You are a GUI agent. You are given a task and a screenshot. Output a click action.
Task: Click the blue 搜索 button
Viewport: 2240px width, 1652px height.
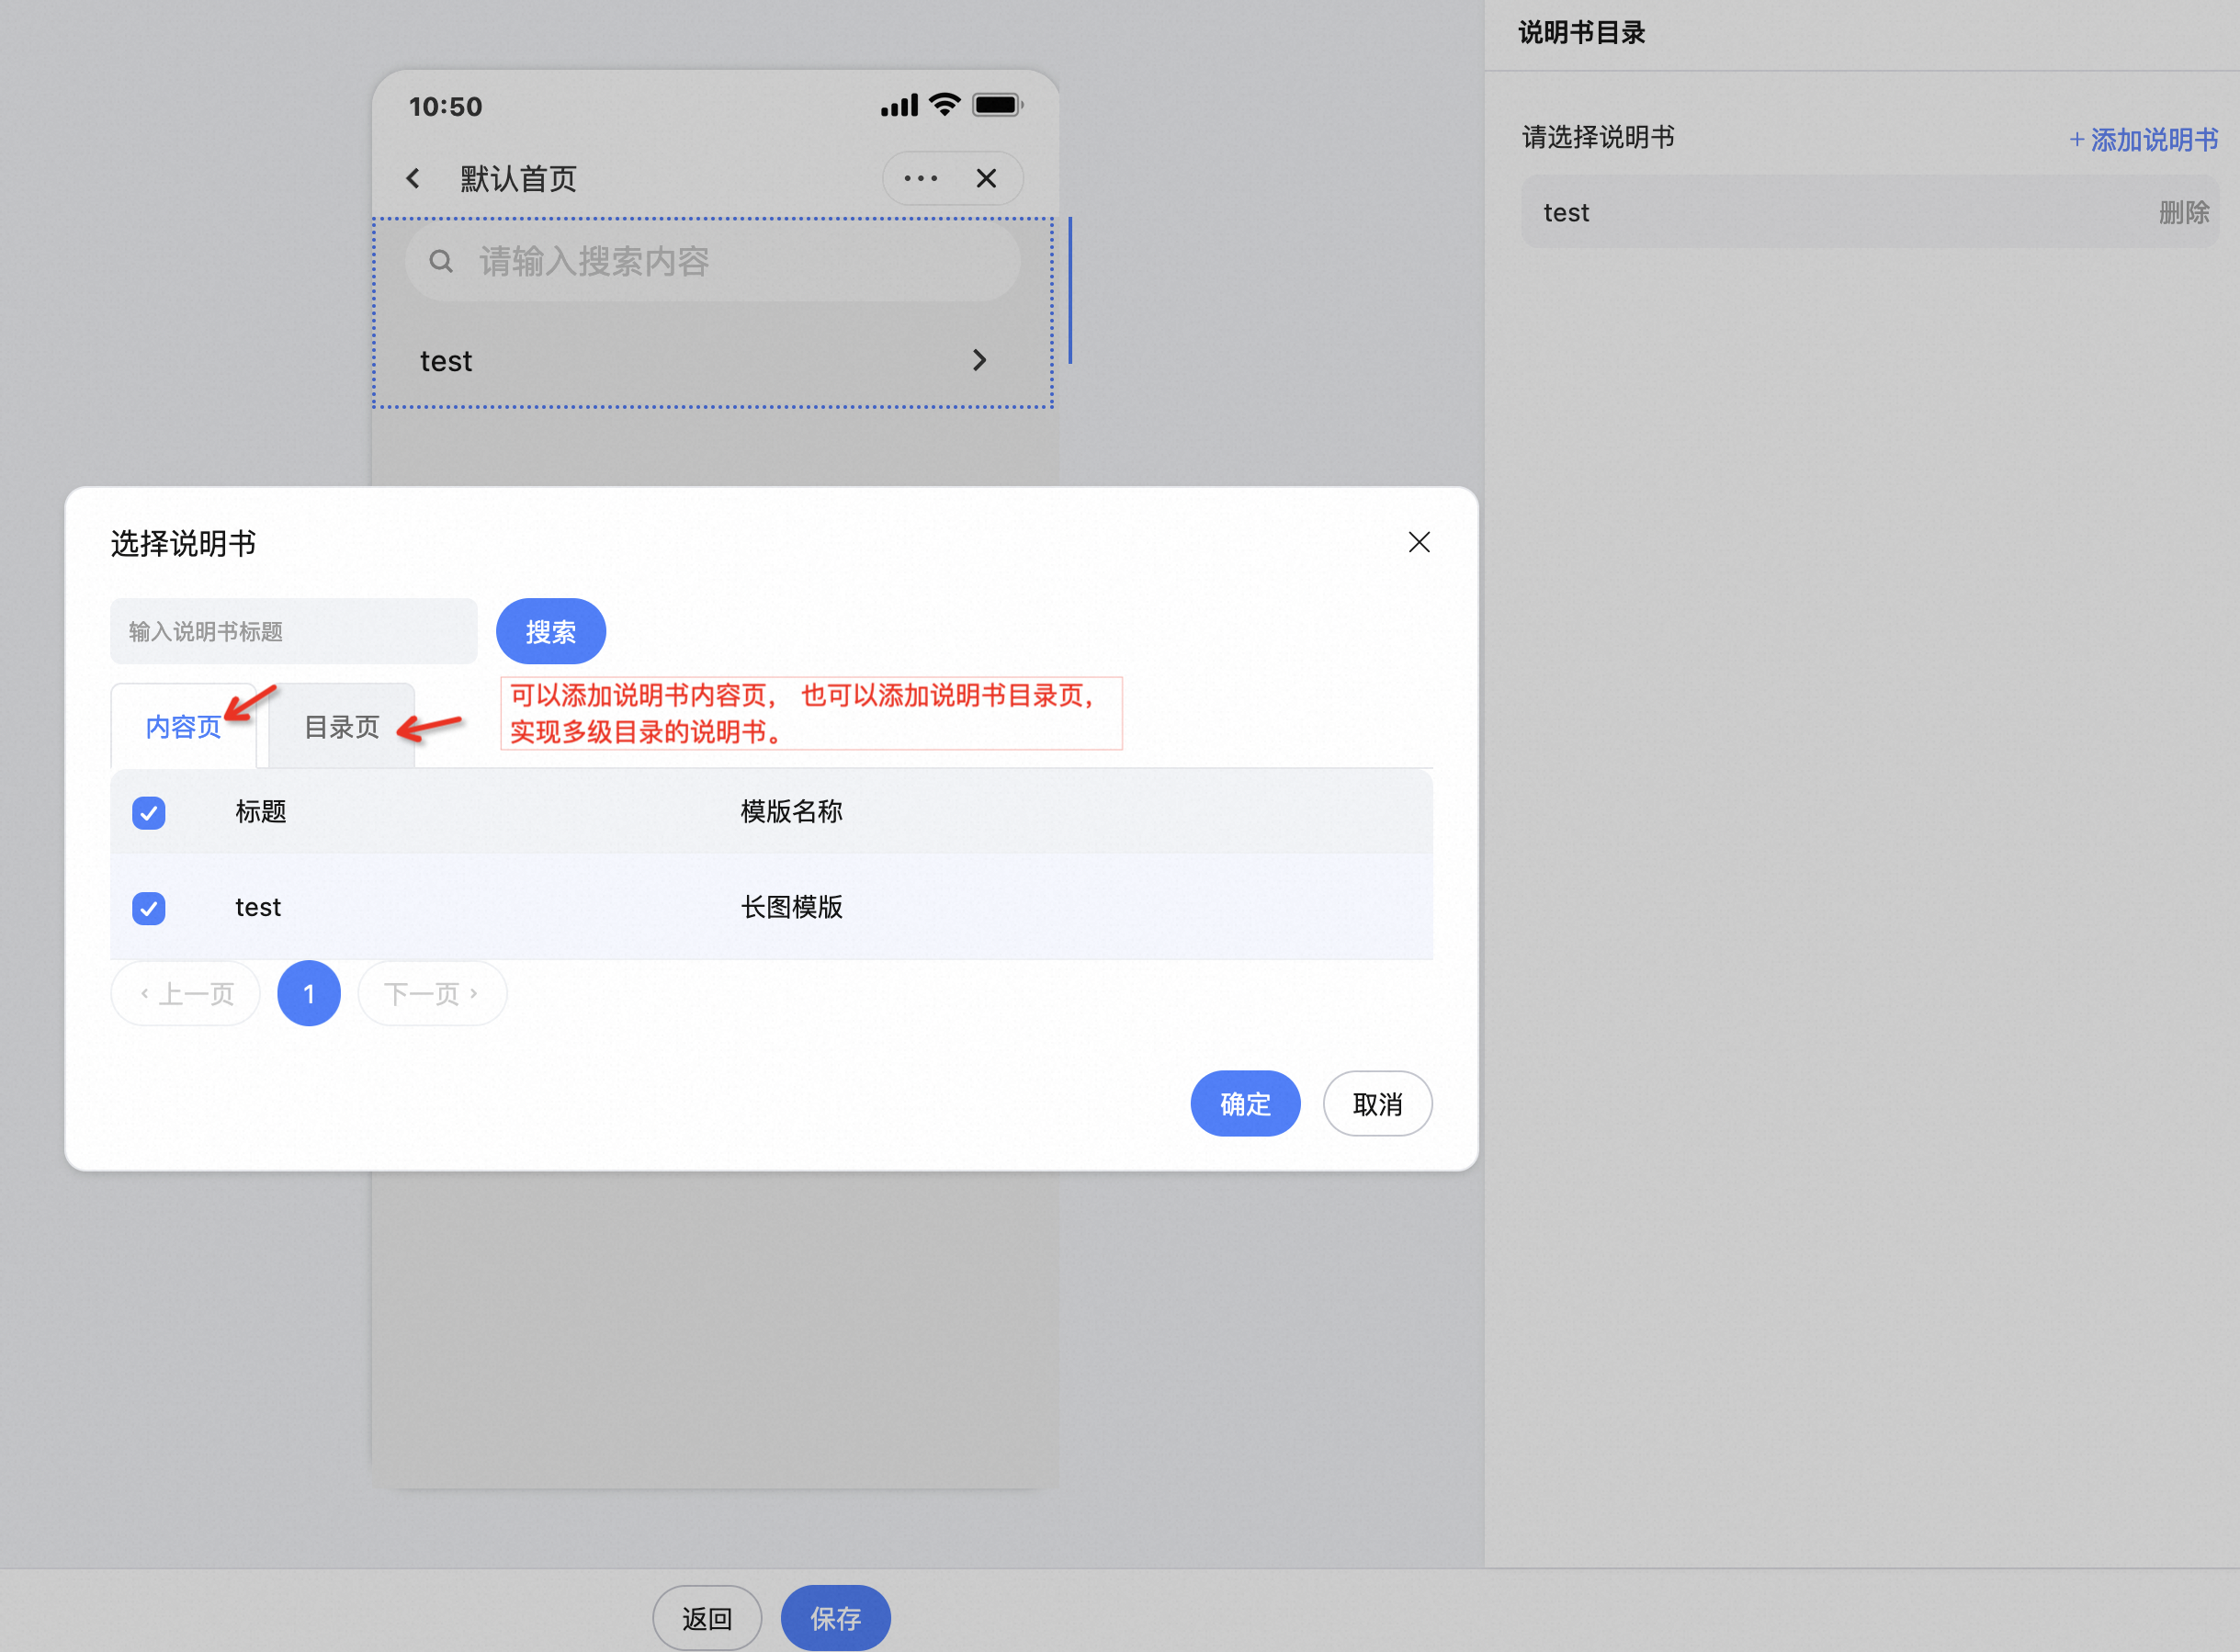click(551, 632)
